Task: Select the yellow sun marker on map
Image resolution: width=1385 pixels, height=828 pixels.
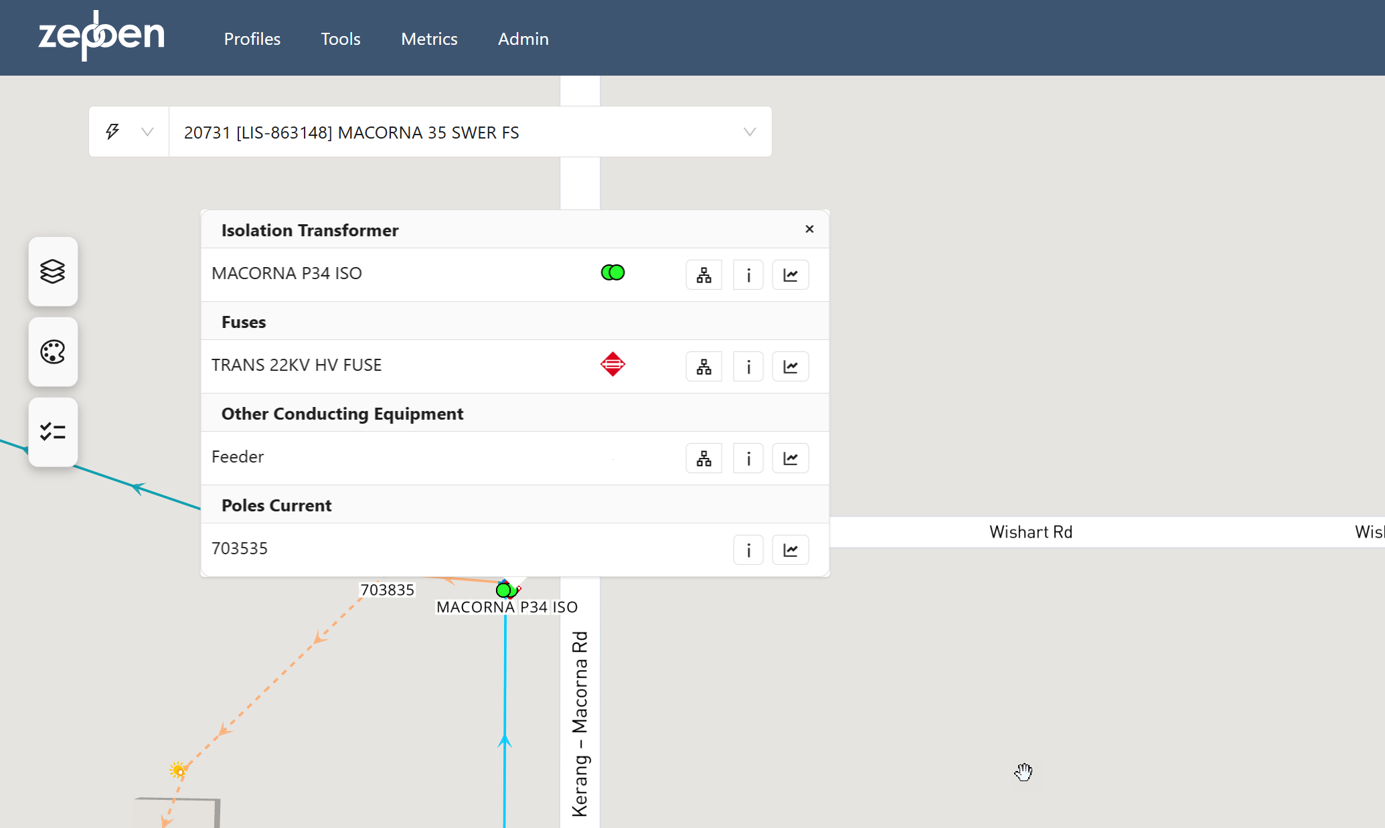Action: [x=178, y=770]
